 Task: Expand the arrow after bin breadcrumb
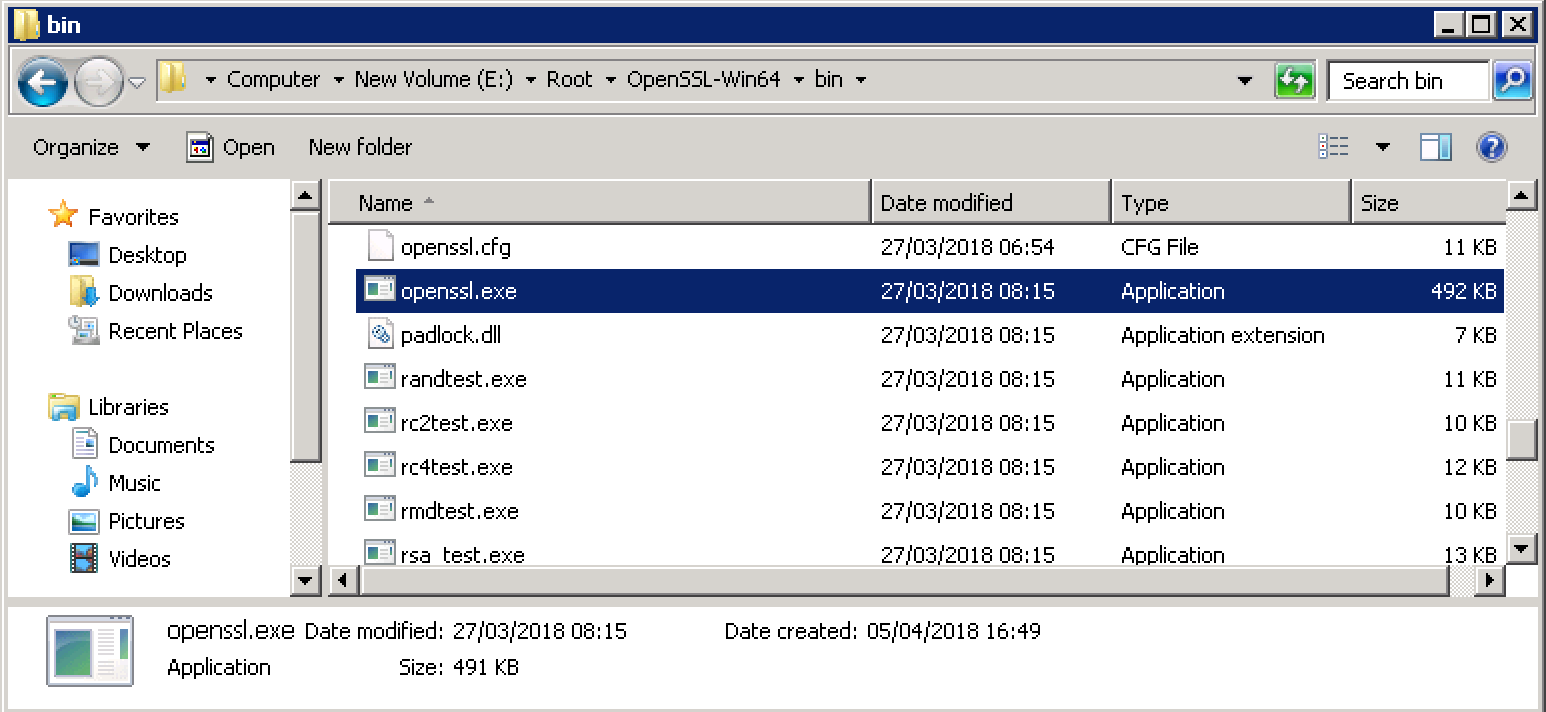[860, 80]
